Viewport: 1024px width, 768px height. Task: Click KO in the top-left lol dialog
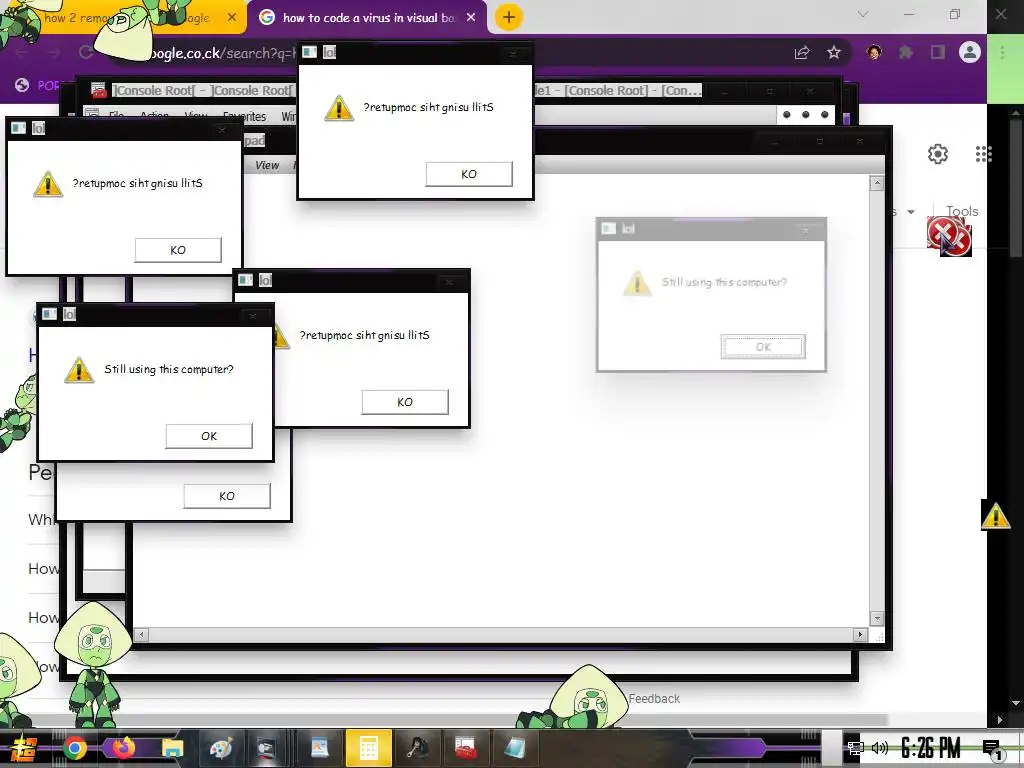click(x=178, y=250)
